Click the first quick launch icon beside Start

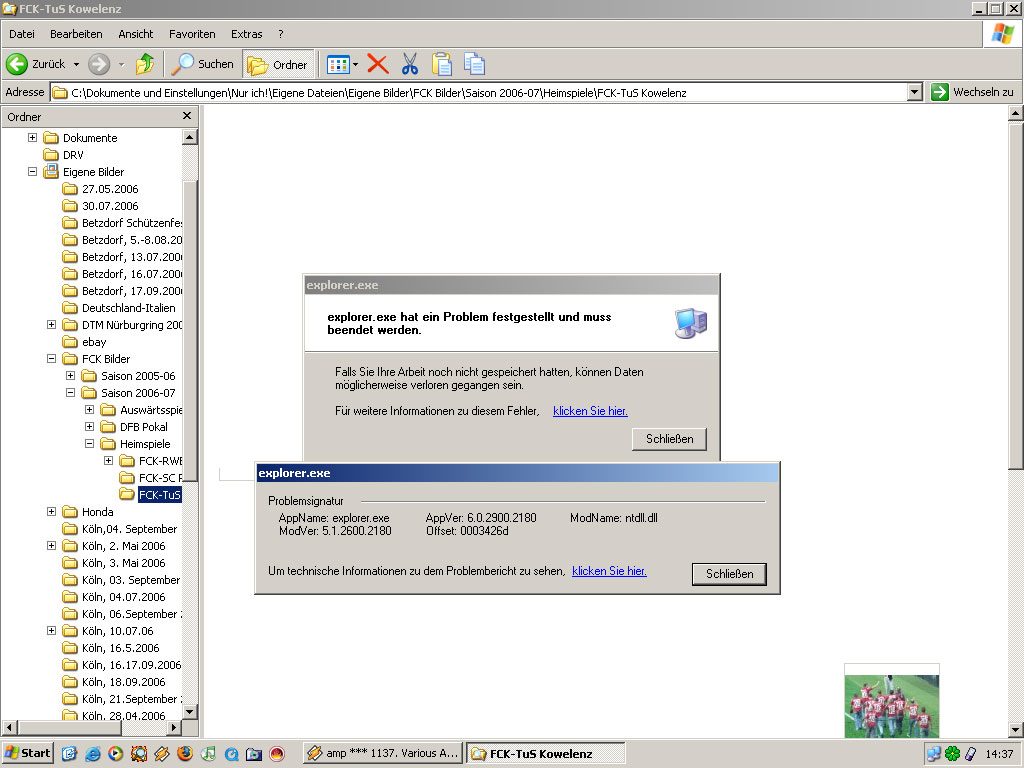click(69, 754)
